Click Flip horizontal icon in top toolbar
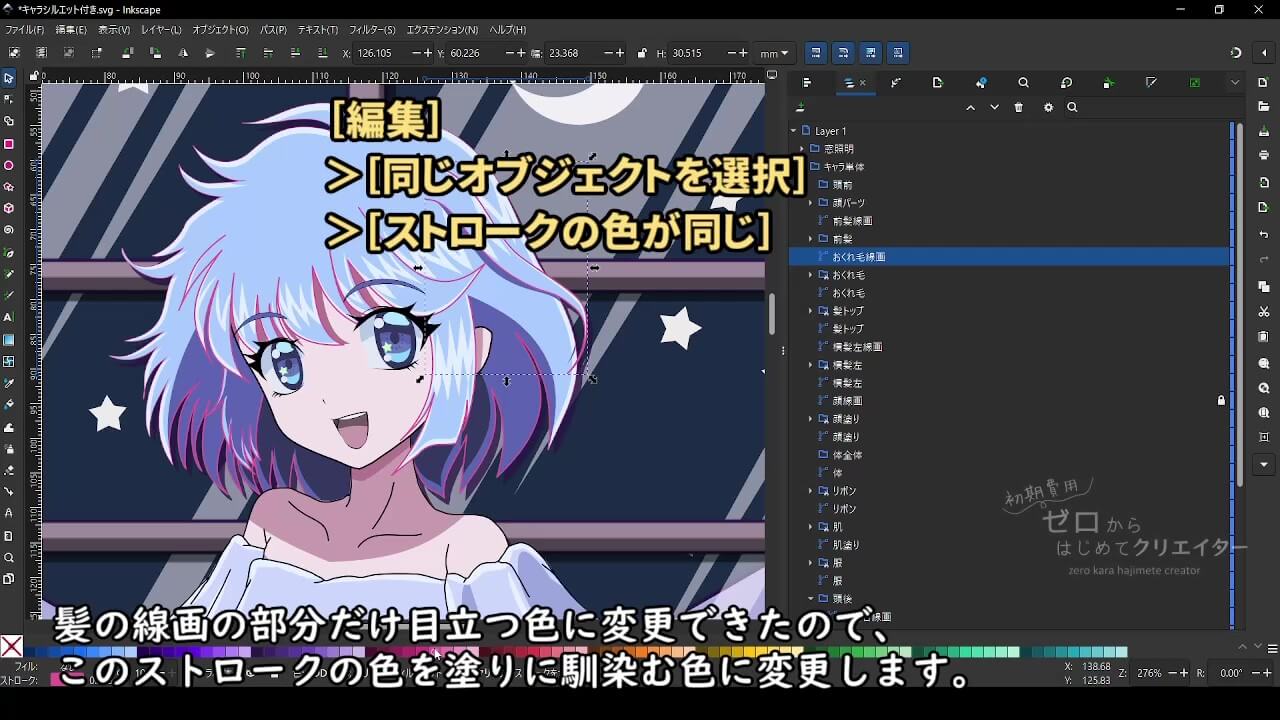This screenshot has height=720, width=1280. point(183,53)
